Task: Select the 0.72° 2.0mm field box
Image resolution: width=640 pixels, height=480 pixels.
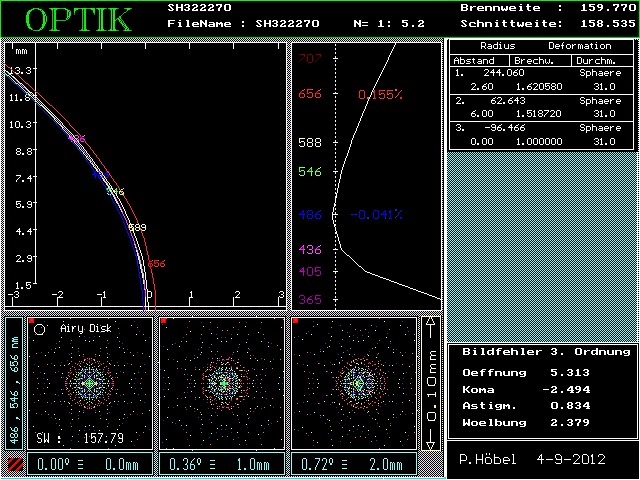Action: pos(352,464)
